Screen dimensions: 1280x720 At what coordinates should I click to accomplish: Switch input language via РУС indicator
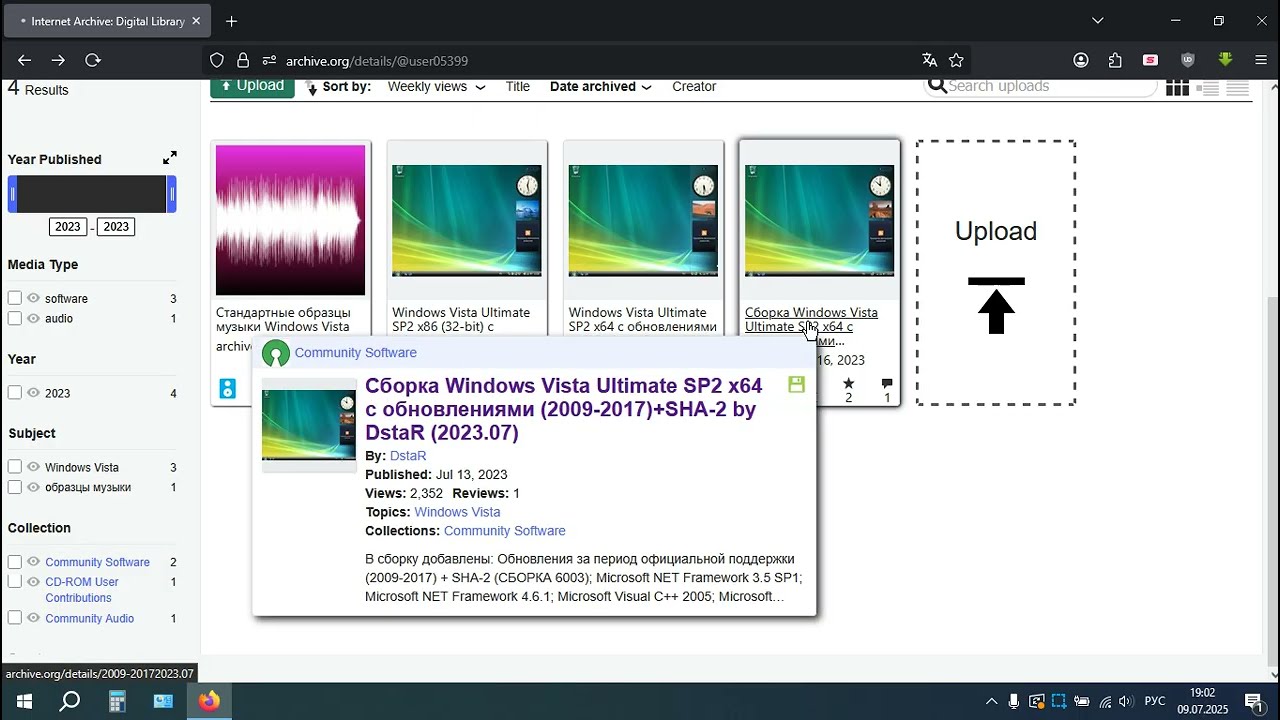1155,701
